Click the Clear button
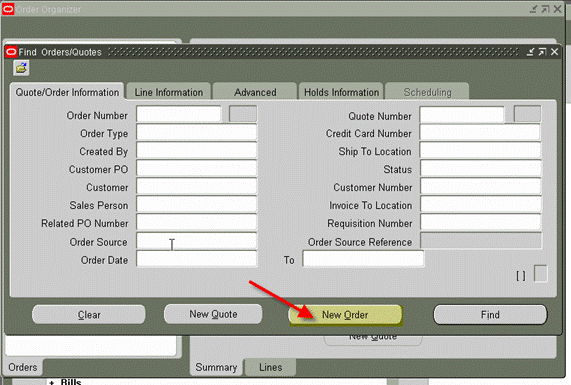 (x=89, y=314)
